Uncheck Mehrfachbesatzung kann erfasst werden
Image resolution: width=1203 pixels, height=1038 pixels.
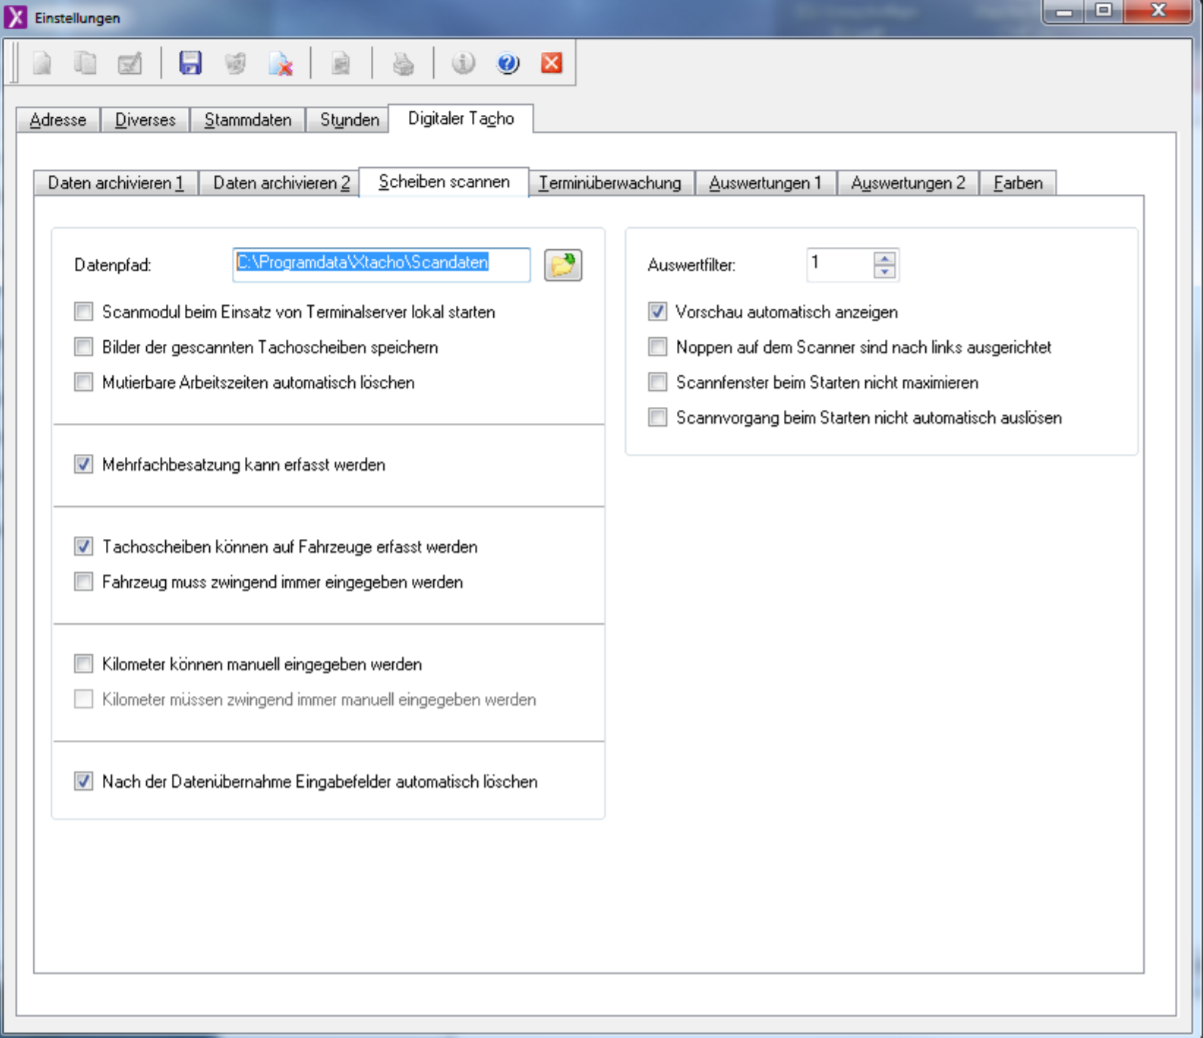tap(84, 464)
